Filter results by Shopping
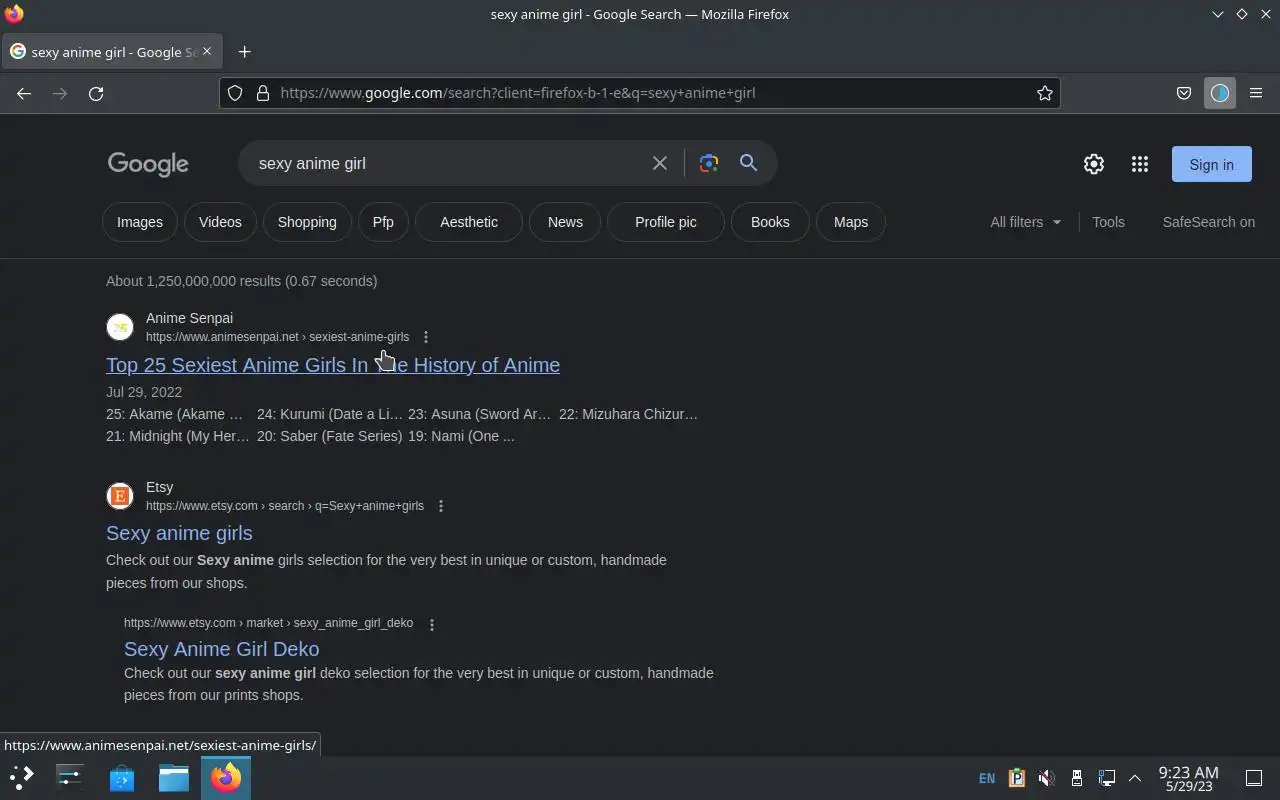This screenshot has height=800, width=1280. point(307,222)
